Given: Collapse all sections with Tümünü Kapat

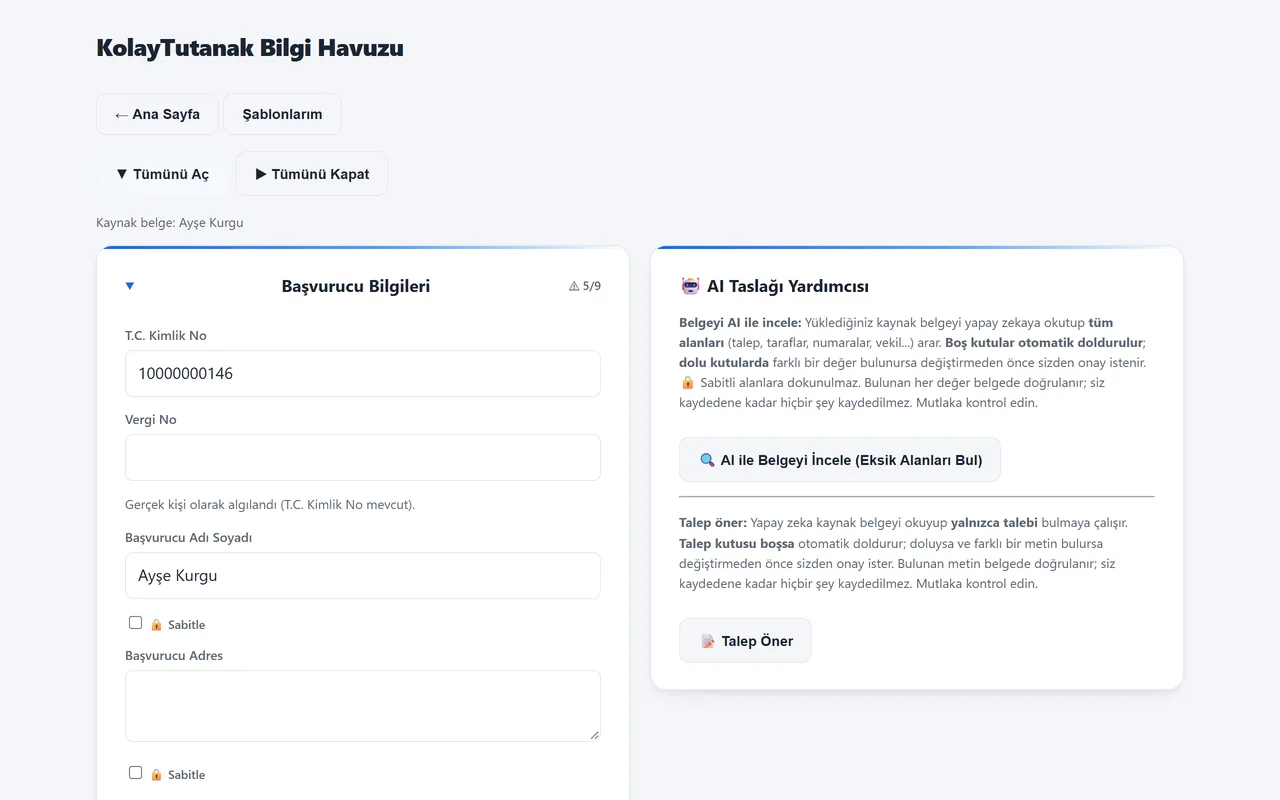Looking at the screenshot, I should click(312, 174).
